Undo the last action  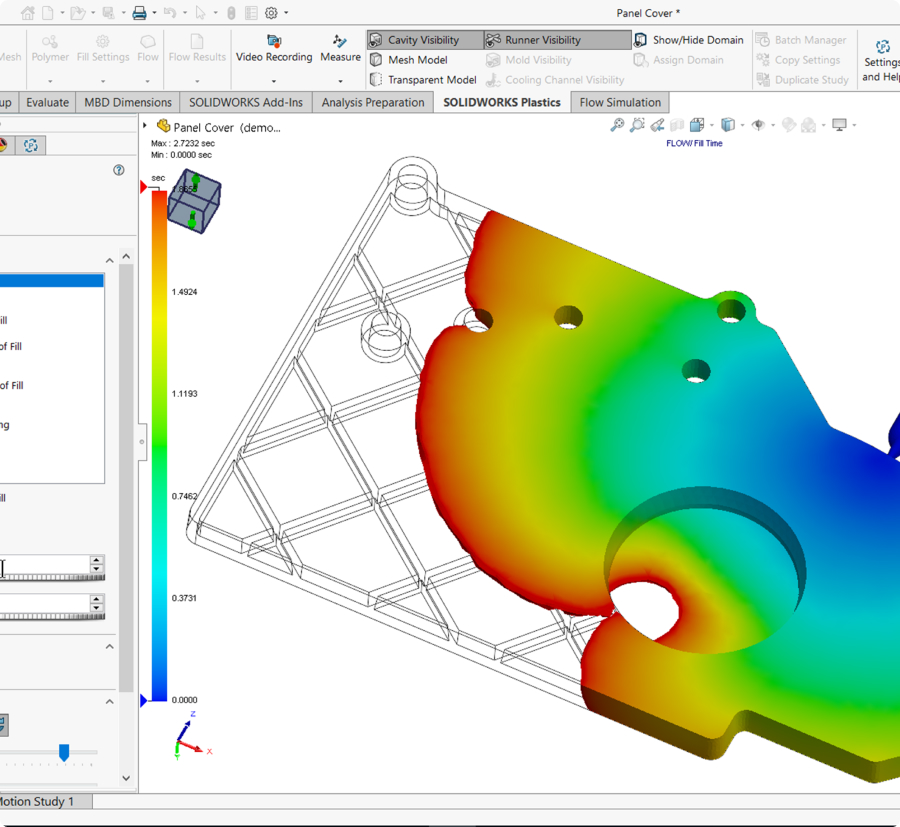(x=169, y=13)
